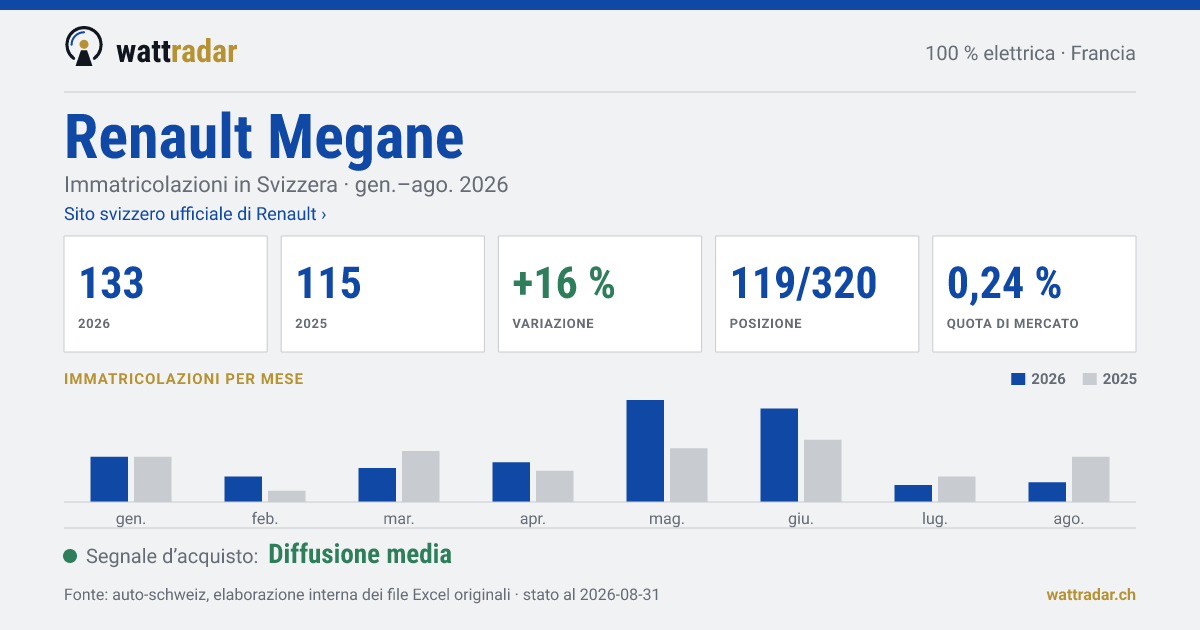Click the blue 2026 bar for giu.
Screen dimensions: 1200x630
(x=779, y=455)
